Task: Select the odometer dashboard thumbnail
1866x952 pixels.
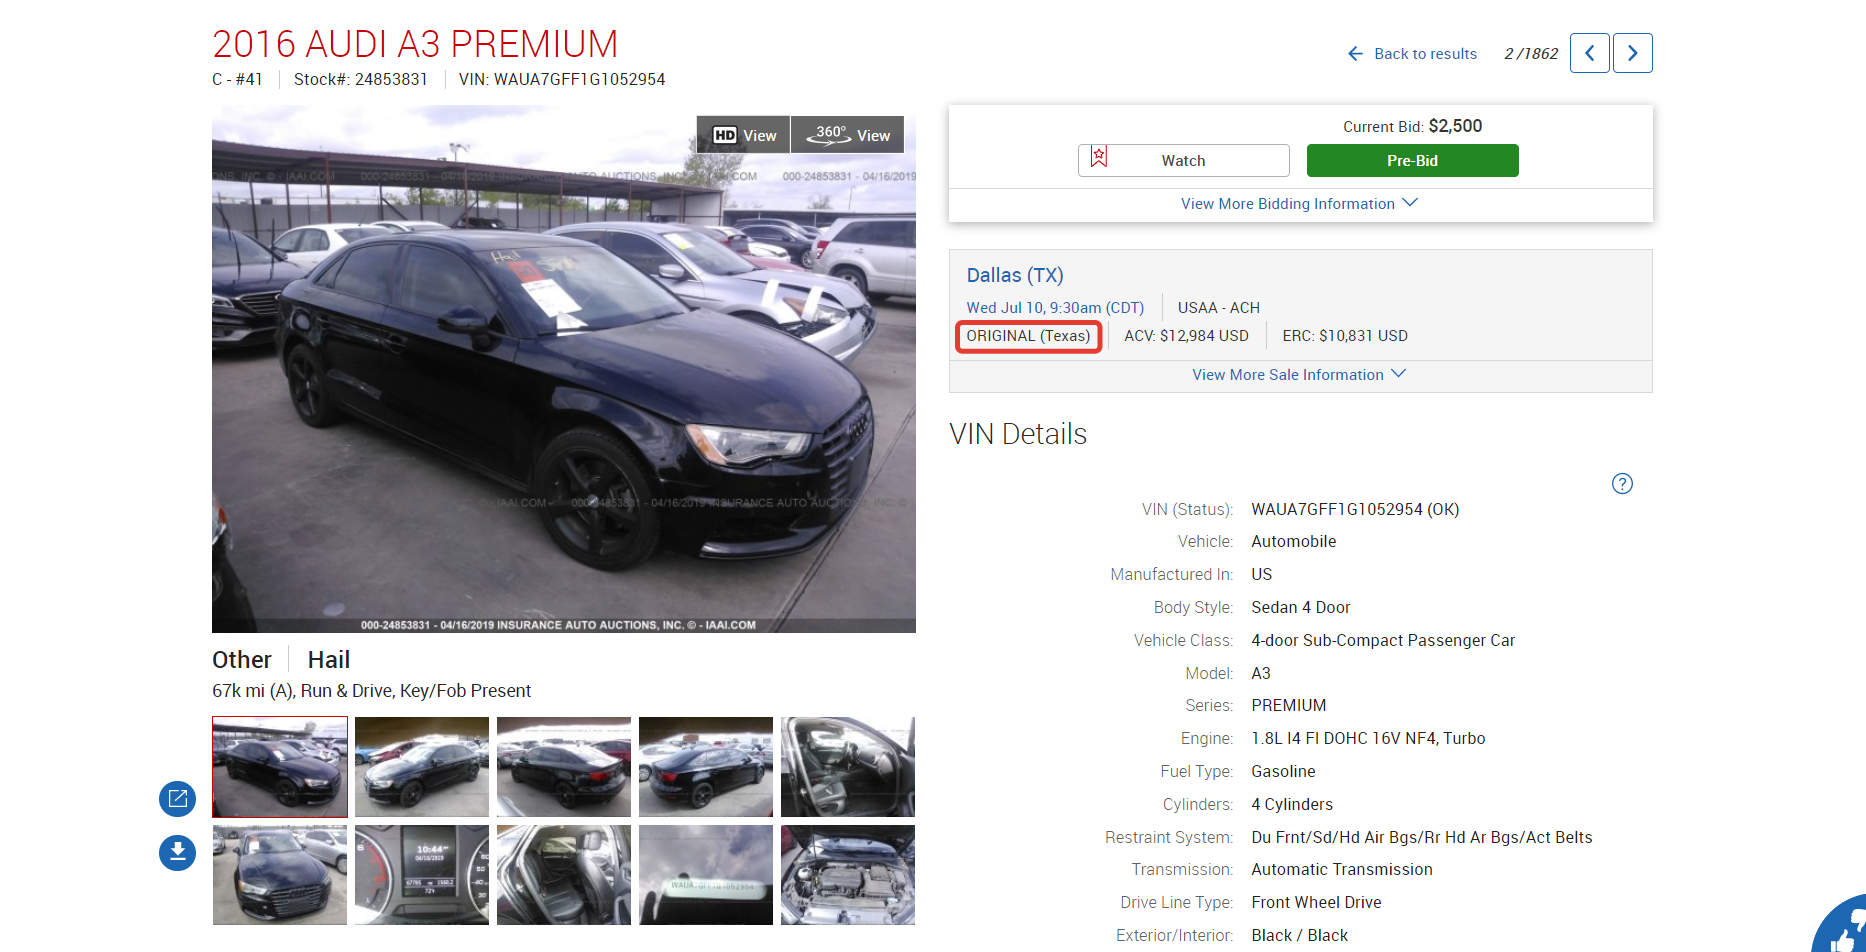Action: pos(422,875)
